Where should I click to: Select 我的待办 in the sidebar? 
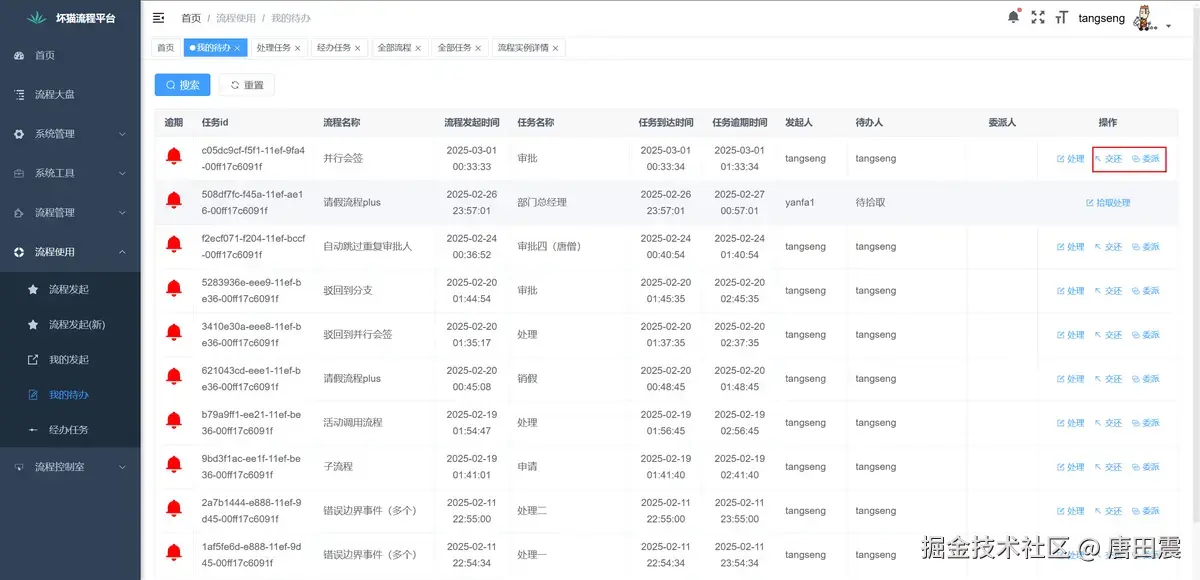coord(70,395)
